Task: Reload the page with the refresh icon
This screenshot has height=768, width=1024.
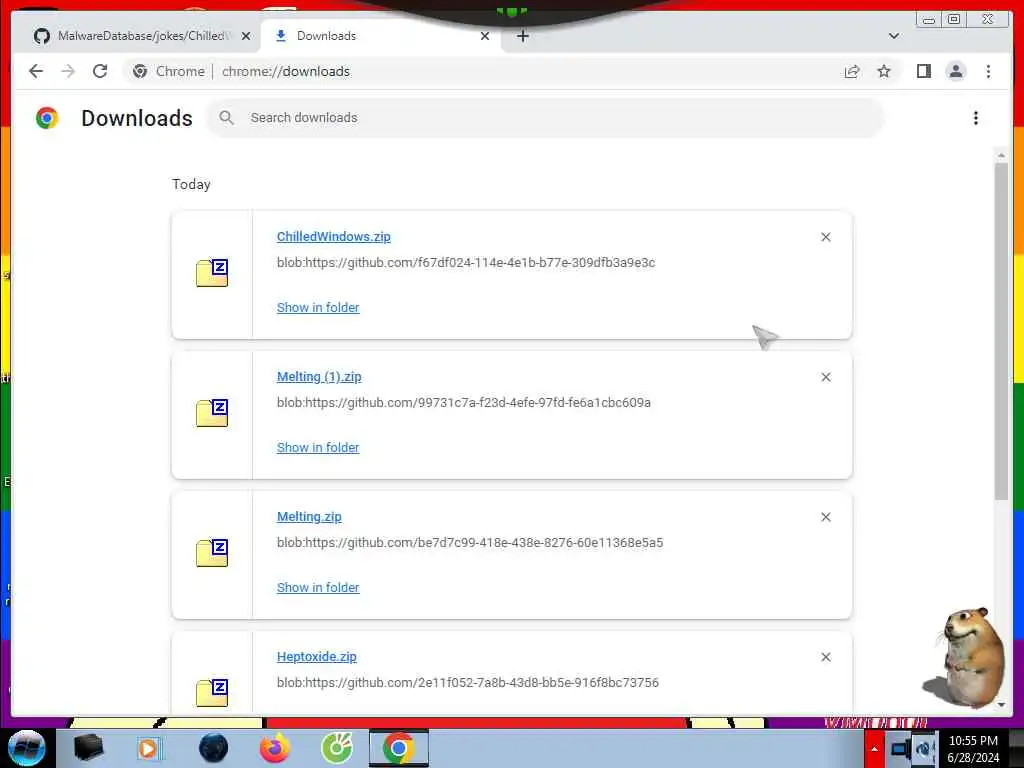Action: coord(100,71)
